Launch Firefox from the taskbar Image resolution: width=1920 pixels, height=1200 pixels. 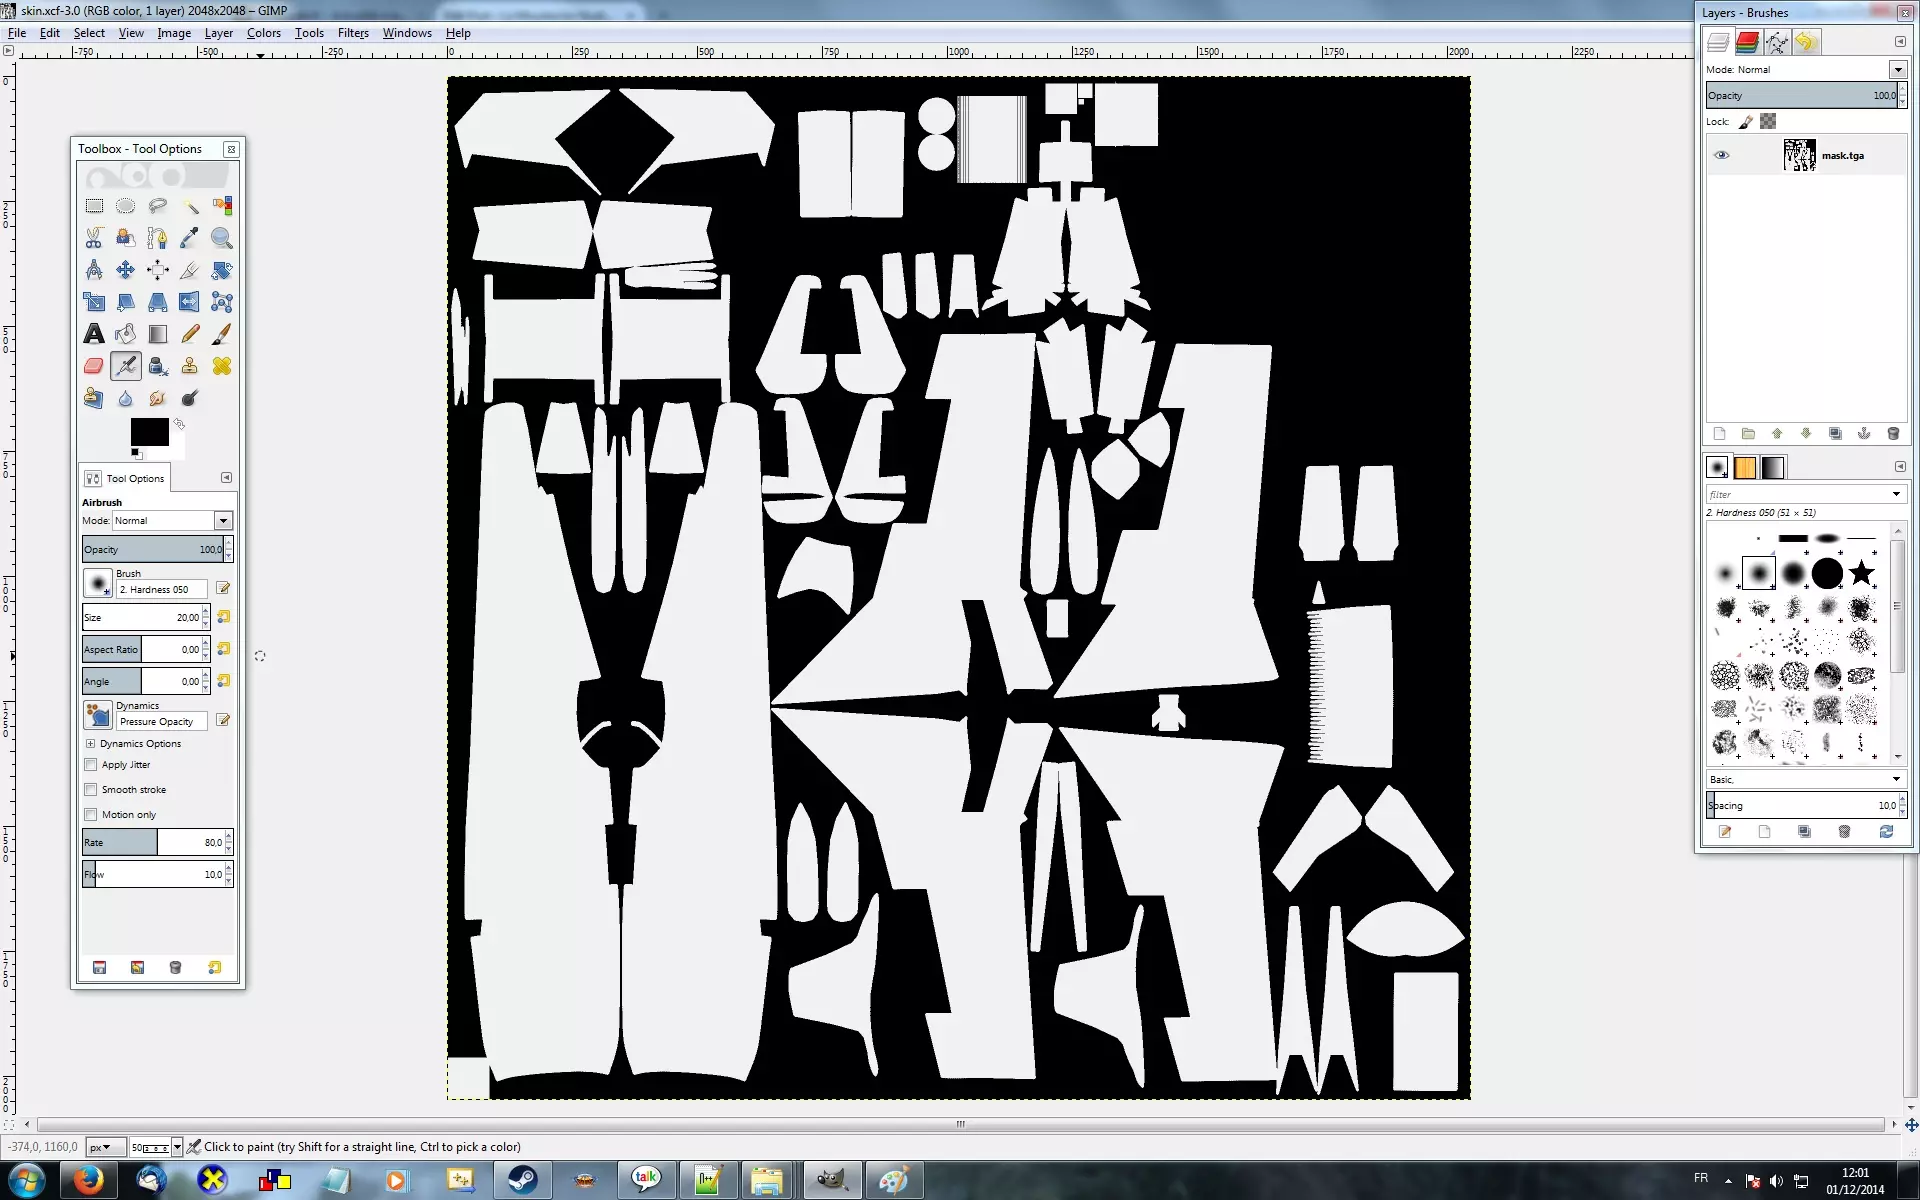point(89,1180)
